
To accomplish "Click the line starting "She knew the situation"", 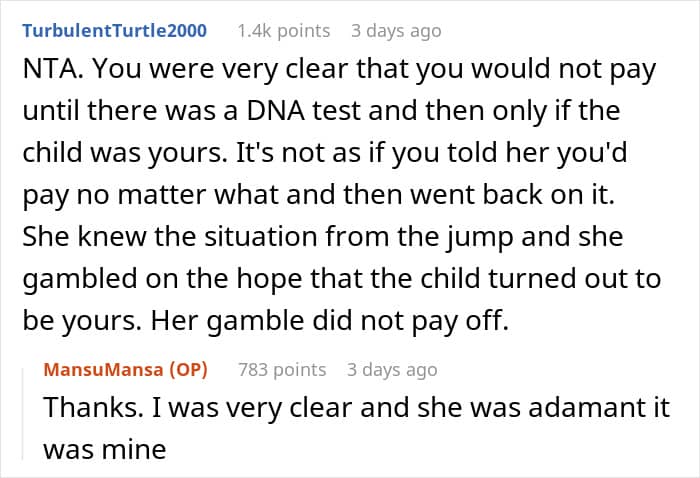I will (x=323, y=237).
